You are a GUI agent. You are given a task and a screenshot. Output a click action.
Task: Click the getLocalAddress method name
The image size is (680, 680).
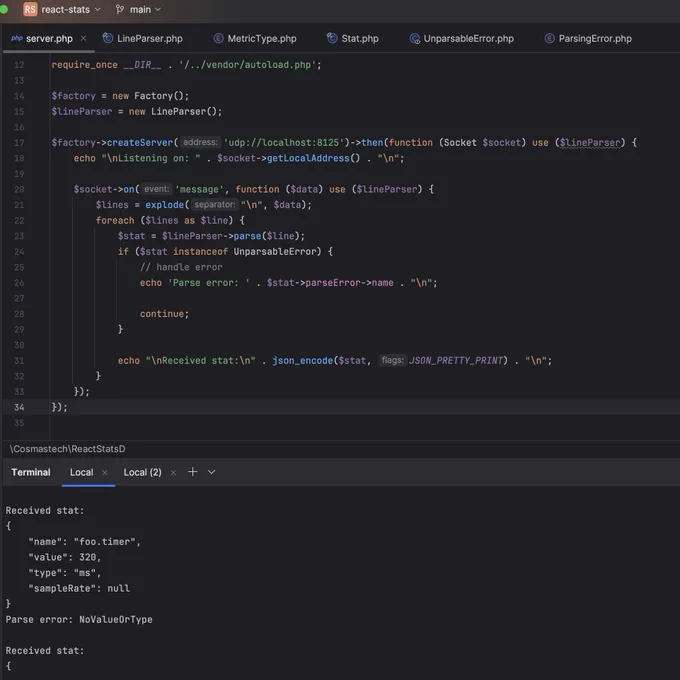[308, 158]
